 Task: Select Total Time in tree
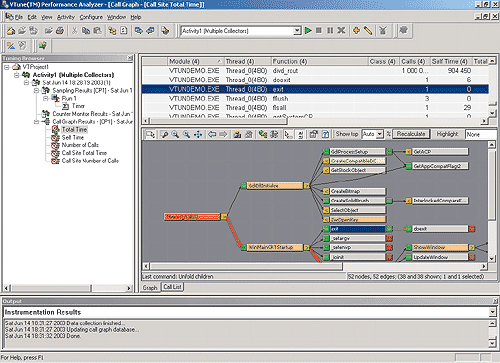pos(74,130)
